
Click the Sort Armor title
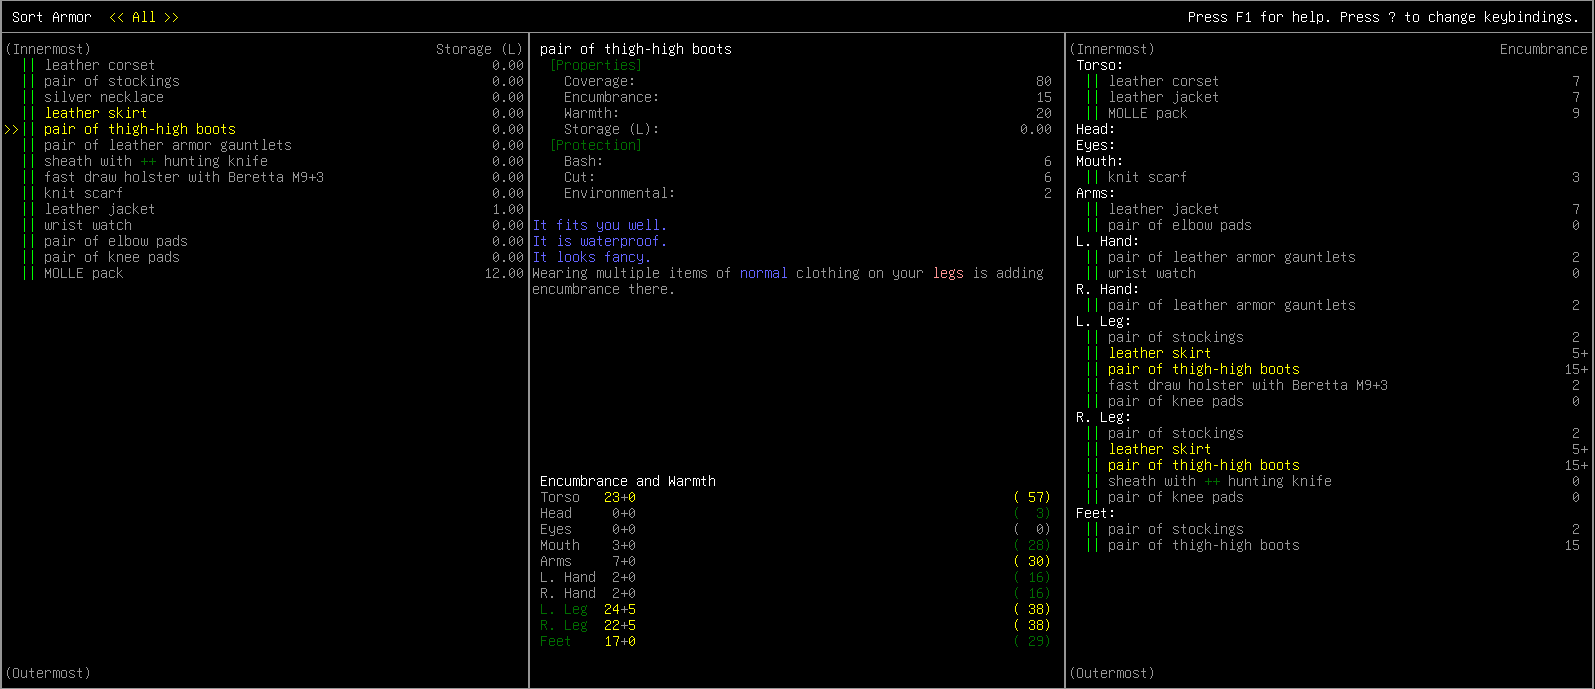pos(52,17)
